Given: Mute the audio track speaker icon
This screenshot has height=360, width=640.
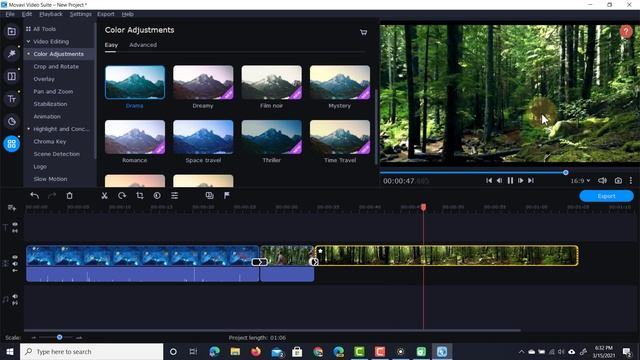Looking at the screenshot, I should (15, 296).
